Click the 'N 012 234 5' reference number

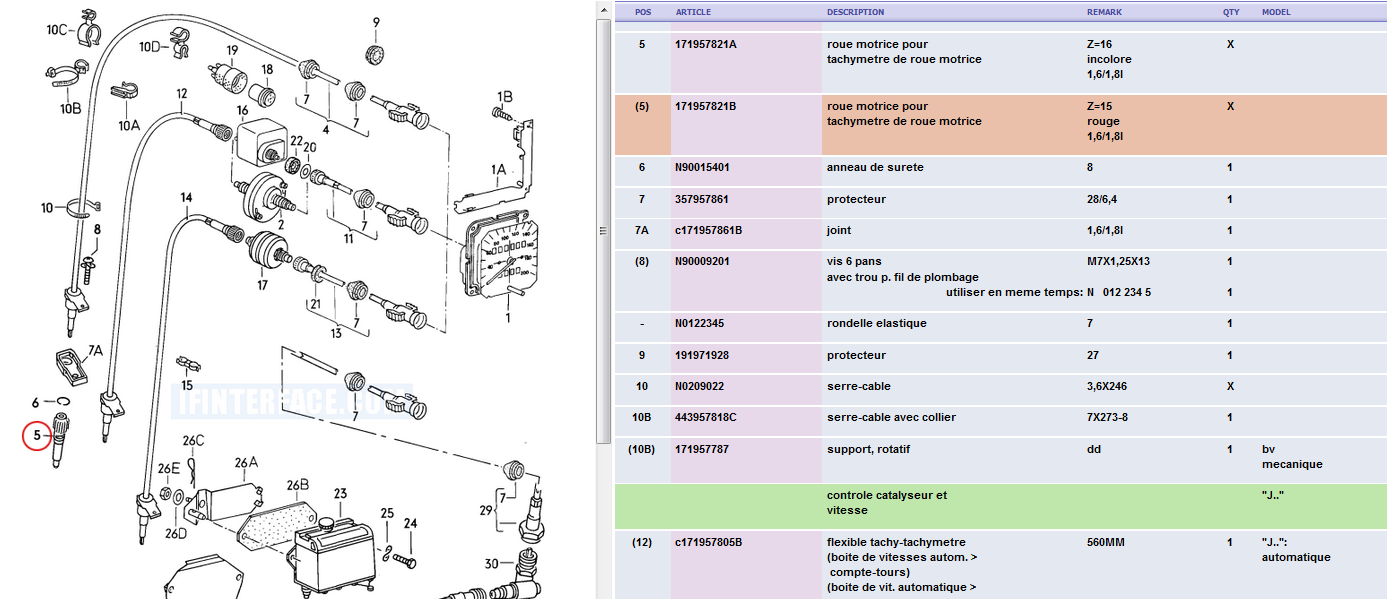pyautogui.click(x=1119, y=293)
